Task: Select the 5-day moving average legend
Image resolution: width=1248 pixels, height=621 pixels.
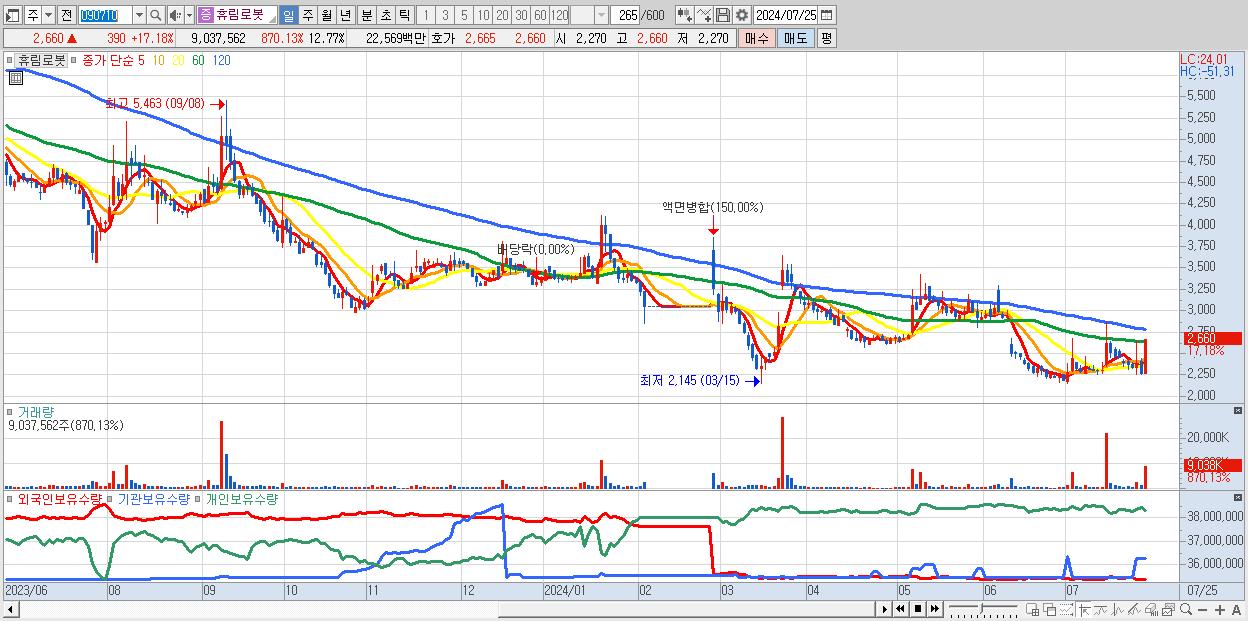Action: pyautogui.click(x=141, y=60)
